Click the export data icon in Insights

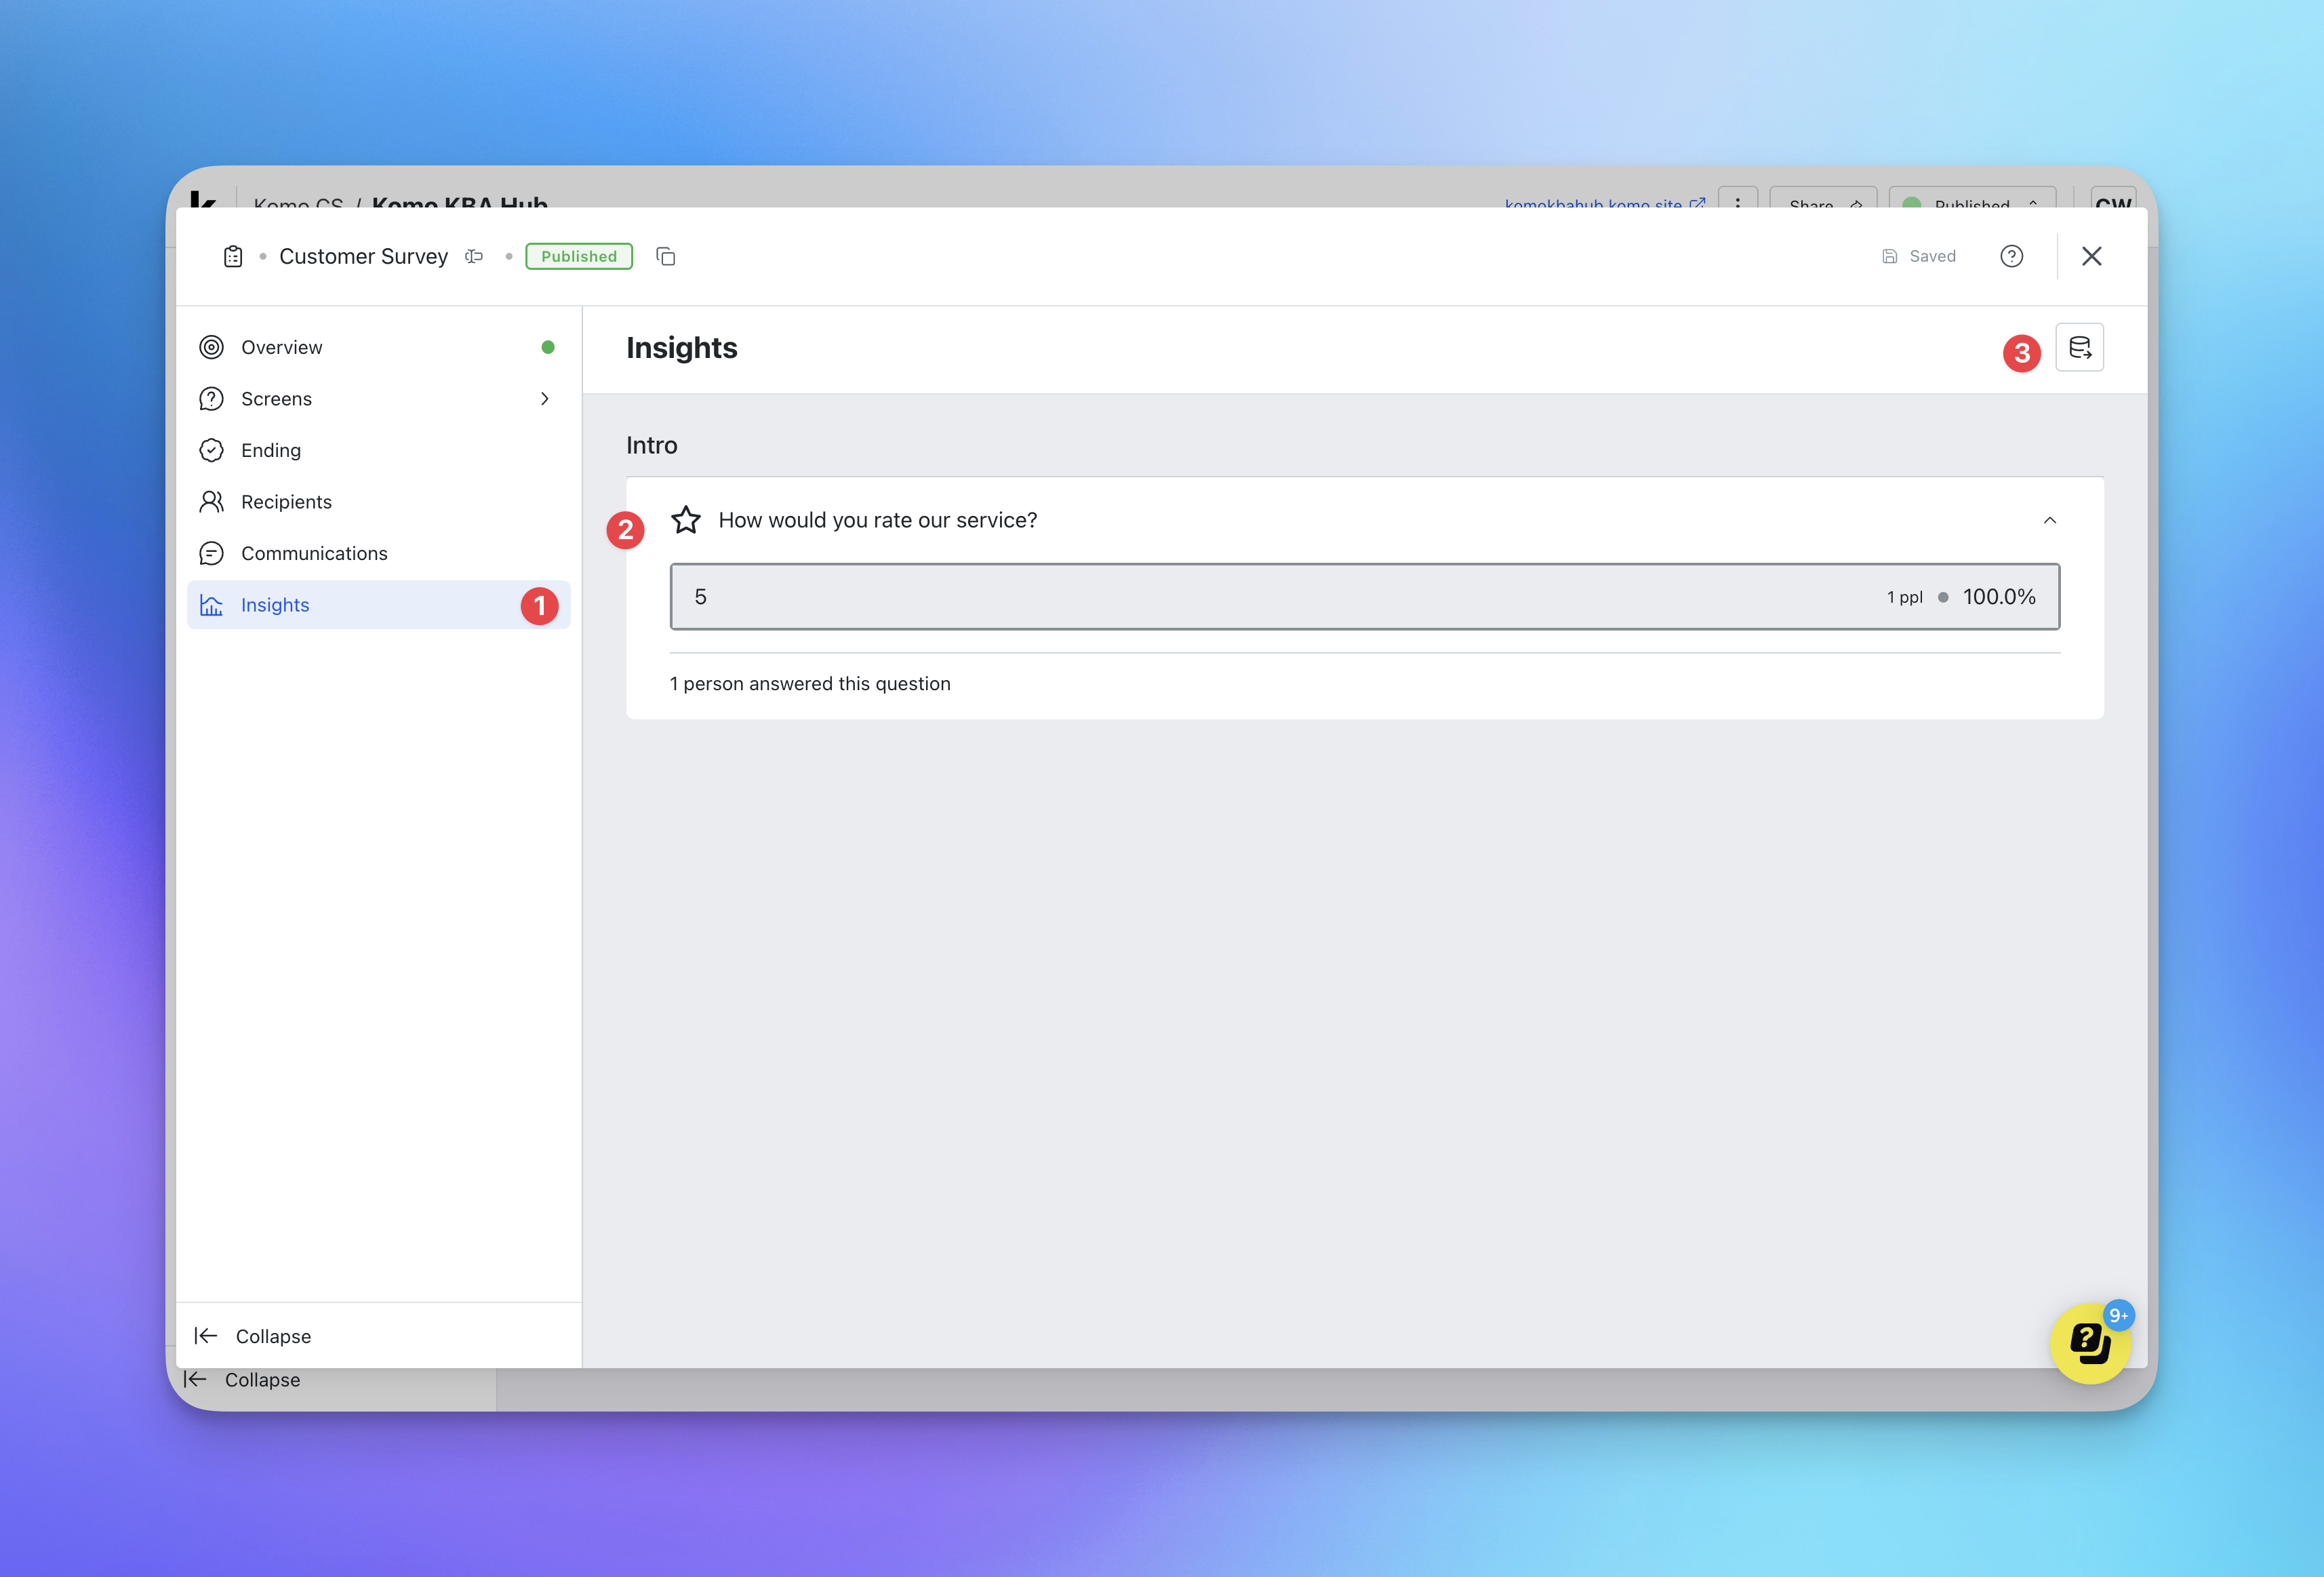tap(2079, 347)
